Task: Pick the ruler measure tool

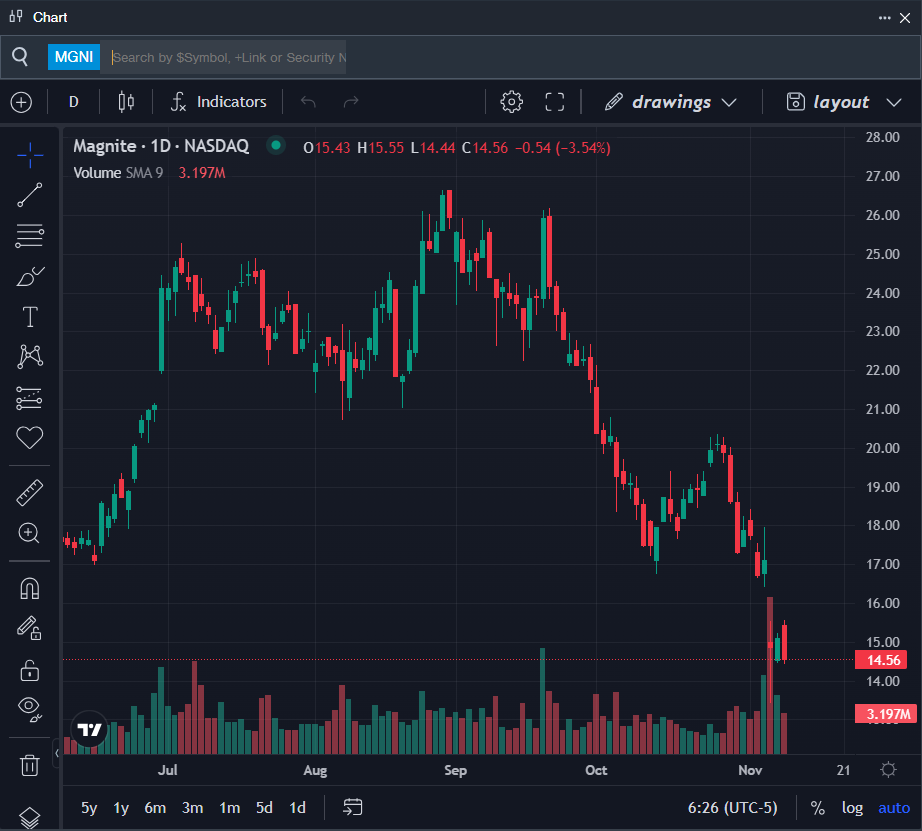Action: point(30,492)
